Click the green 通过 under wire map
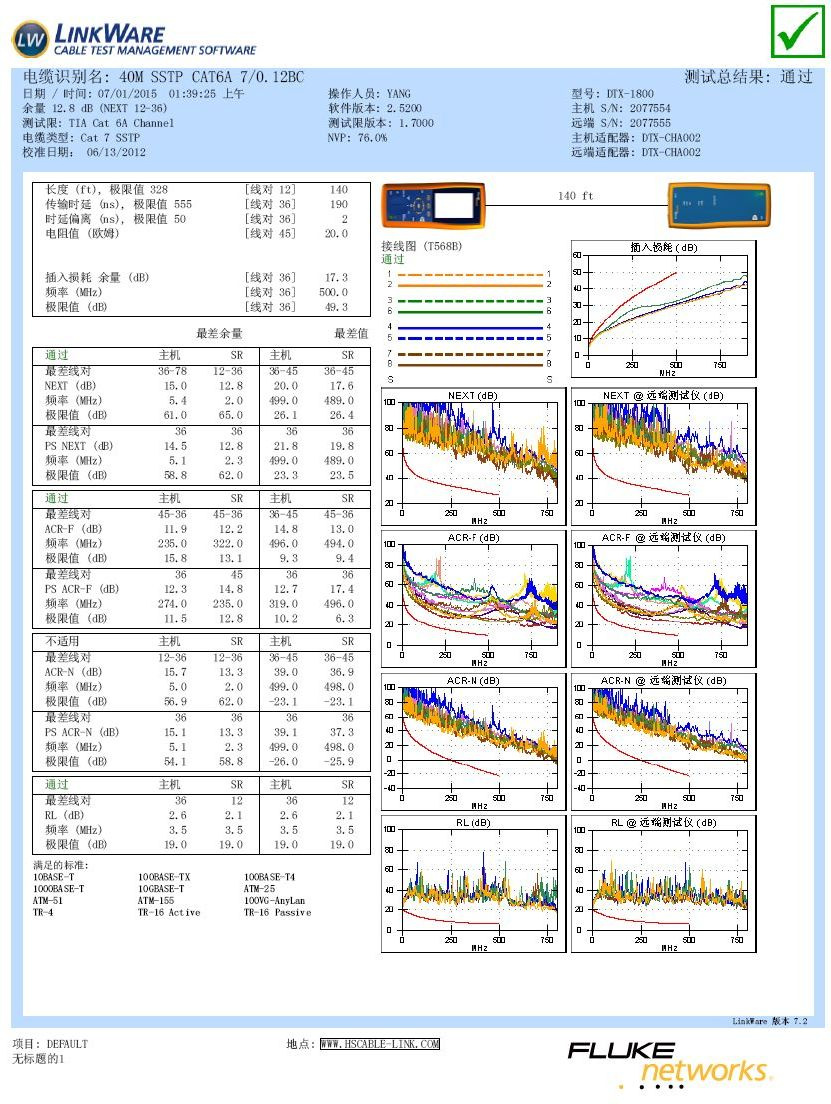 [393, 259]
